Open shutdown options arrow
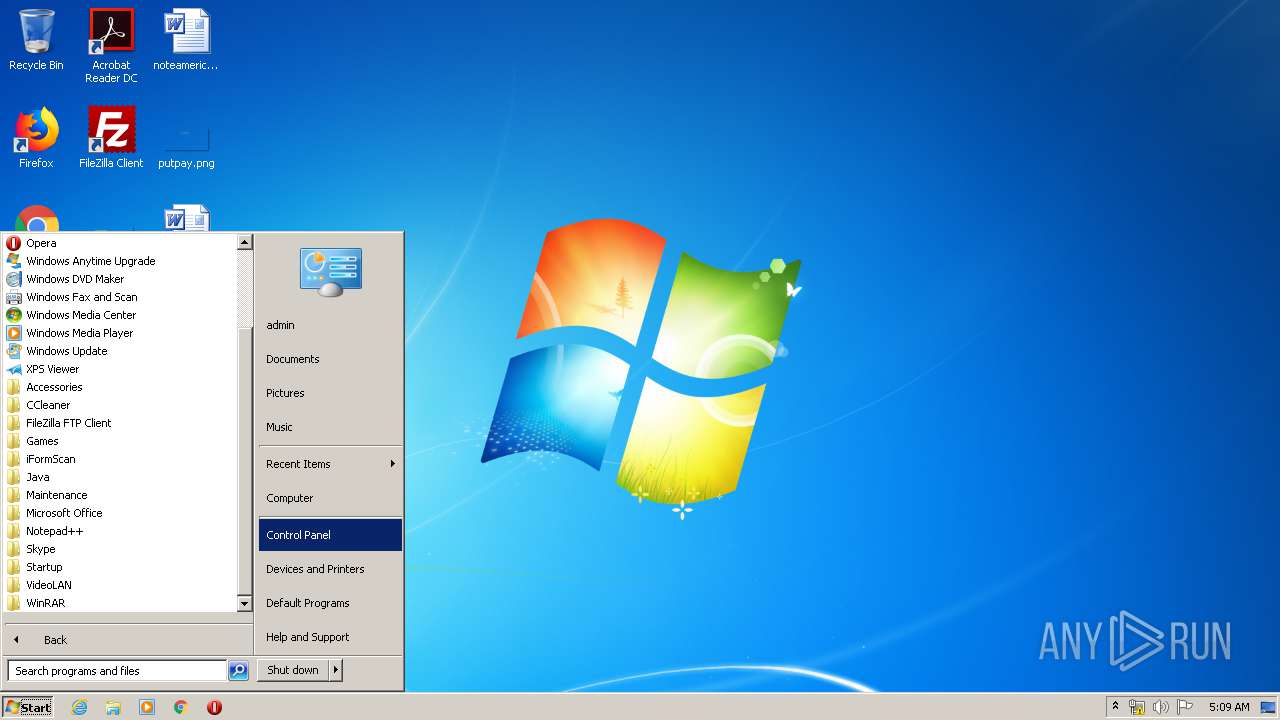Viewport: 1280px width, 720px height. [336, 670]
